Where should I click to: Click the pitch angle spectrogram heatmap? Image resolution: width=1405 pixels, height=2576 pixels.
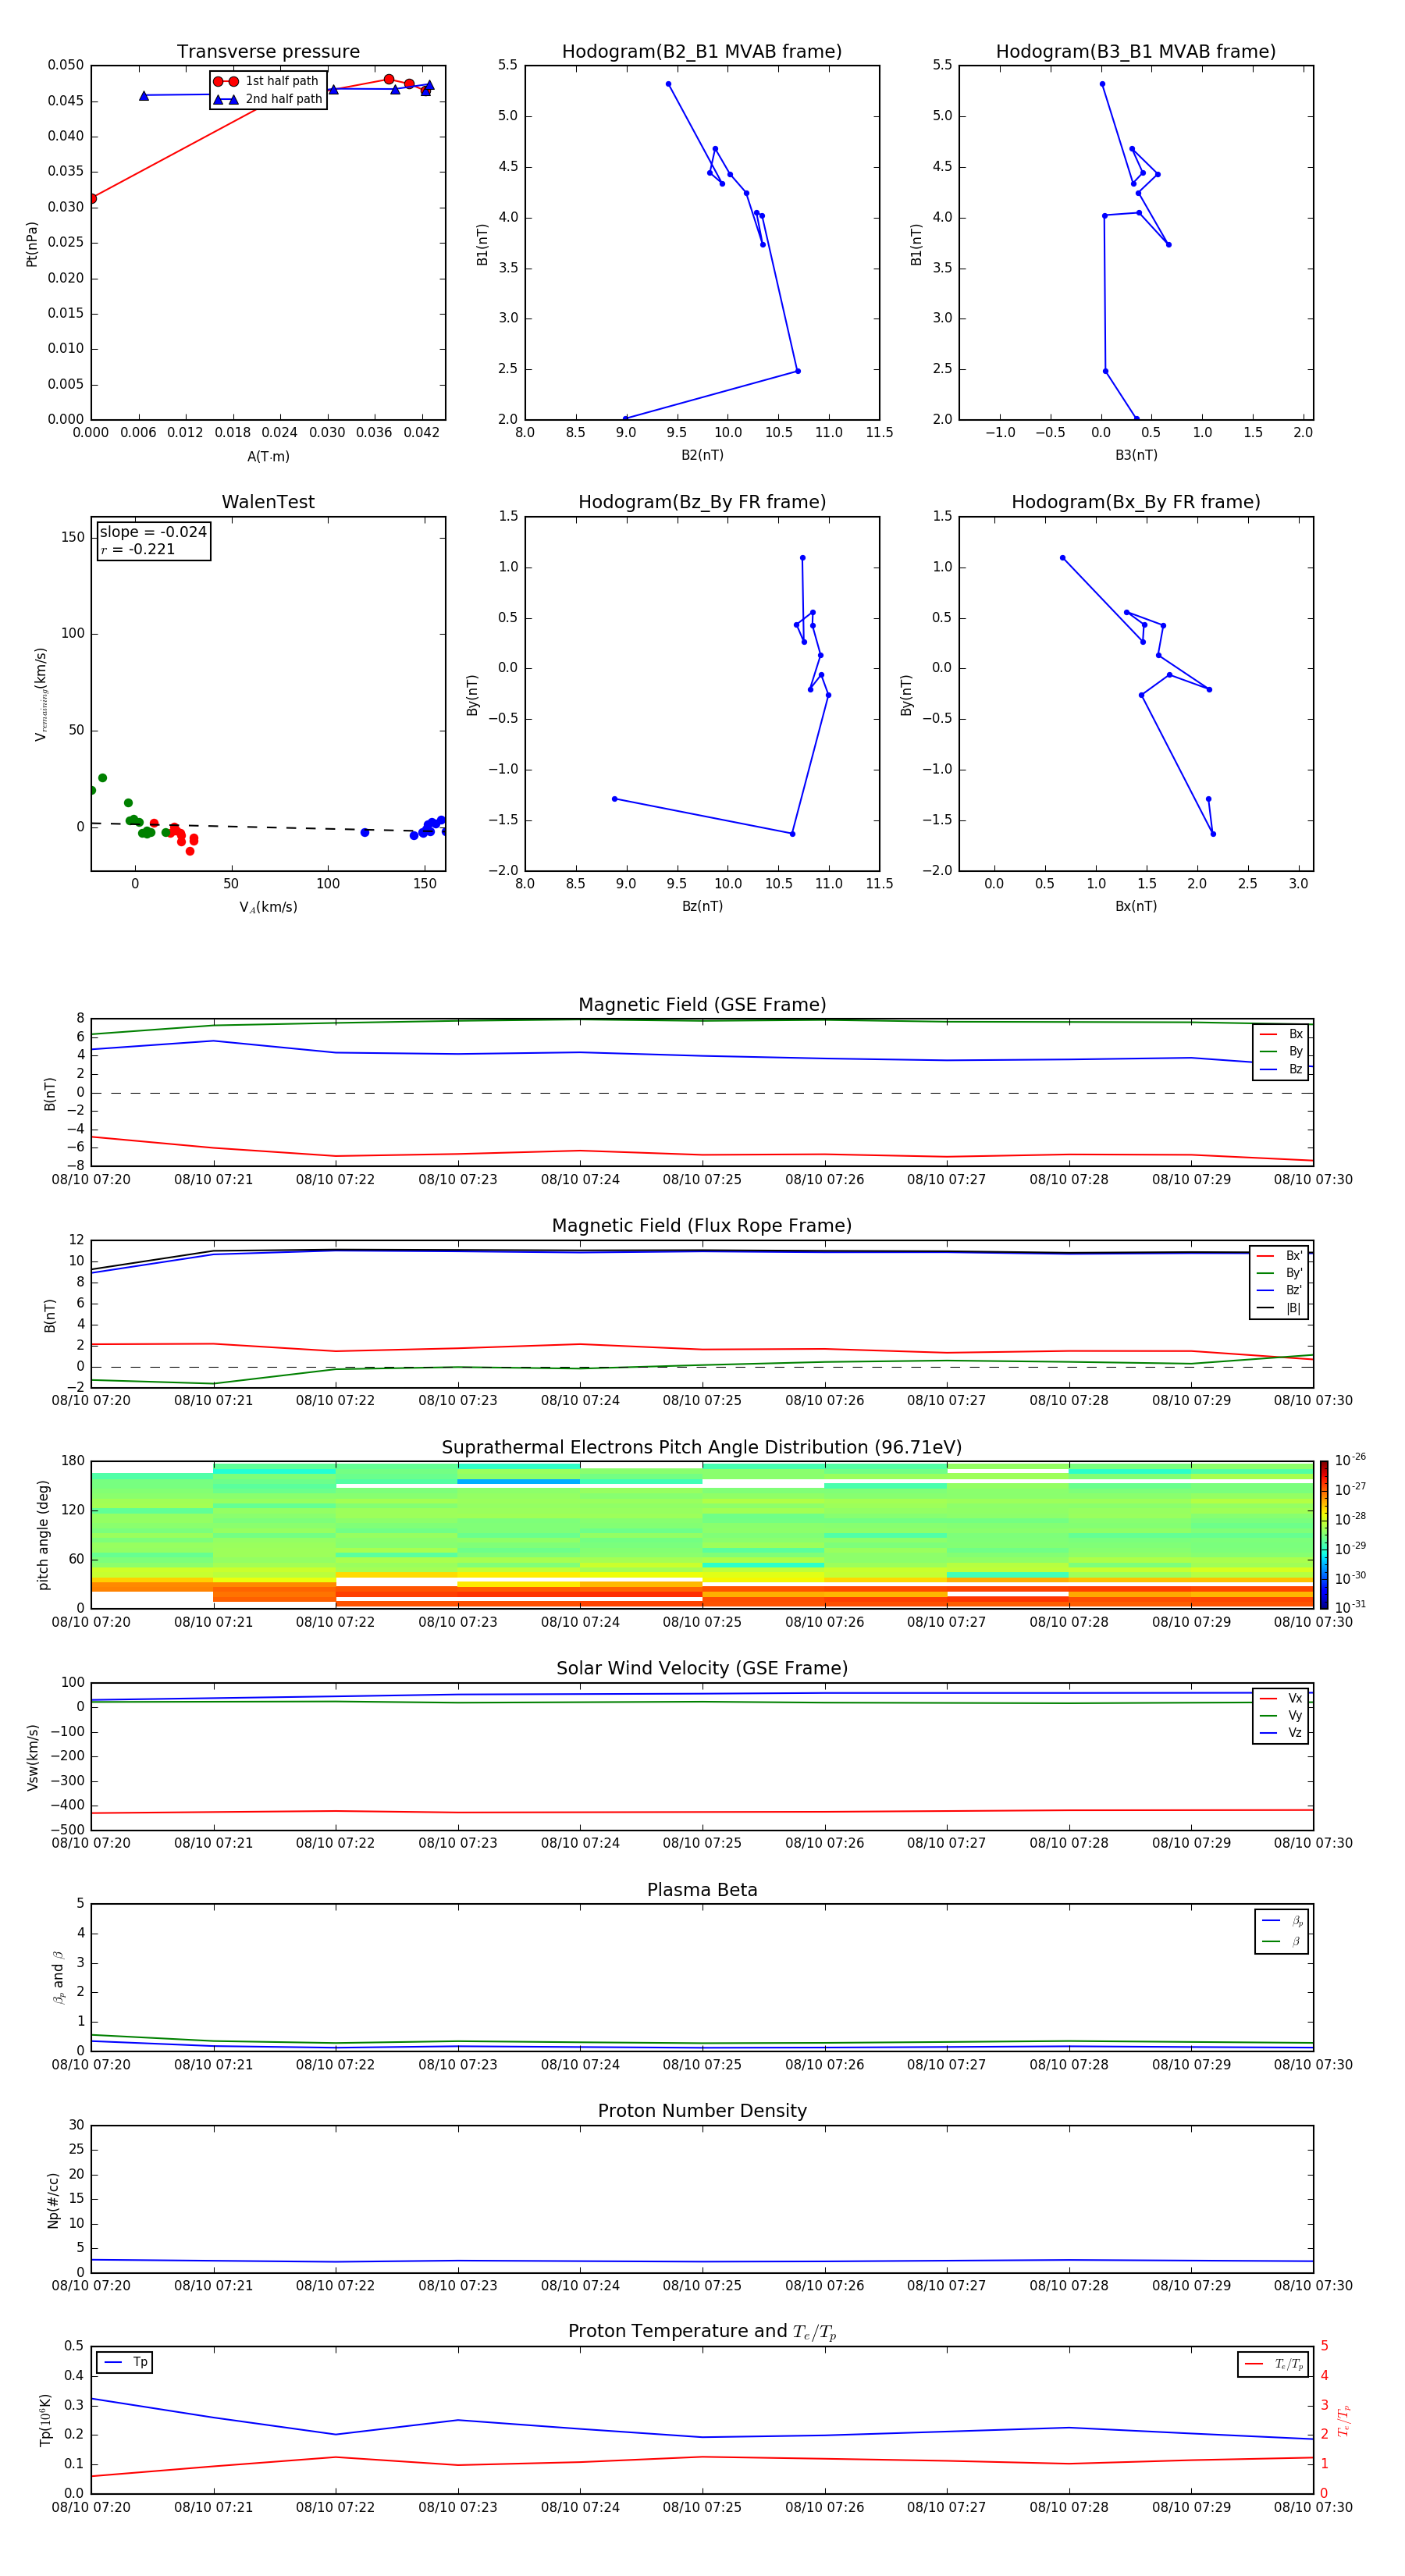point(702,1534)
